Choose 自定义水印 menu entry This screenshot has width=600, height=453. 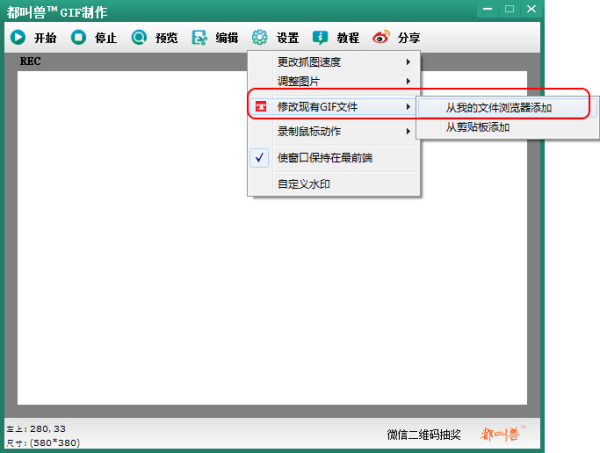pyautogui.click(x=334, y=184)
